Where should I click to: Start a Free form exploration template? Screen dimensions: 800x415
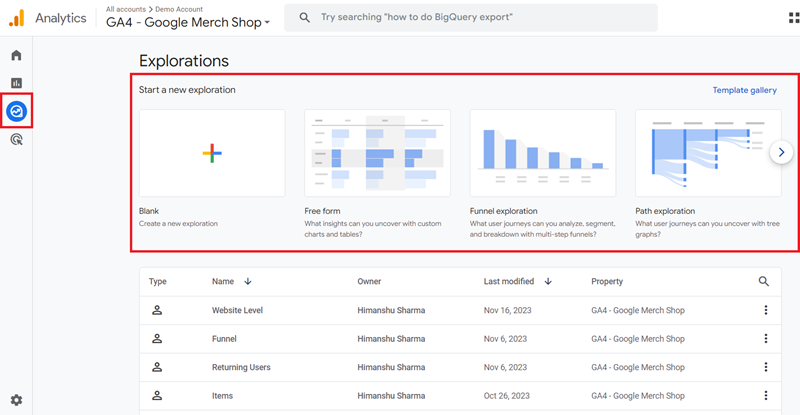tap(378, 153)
